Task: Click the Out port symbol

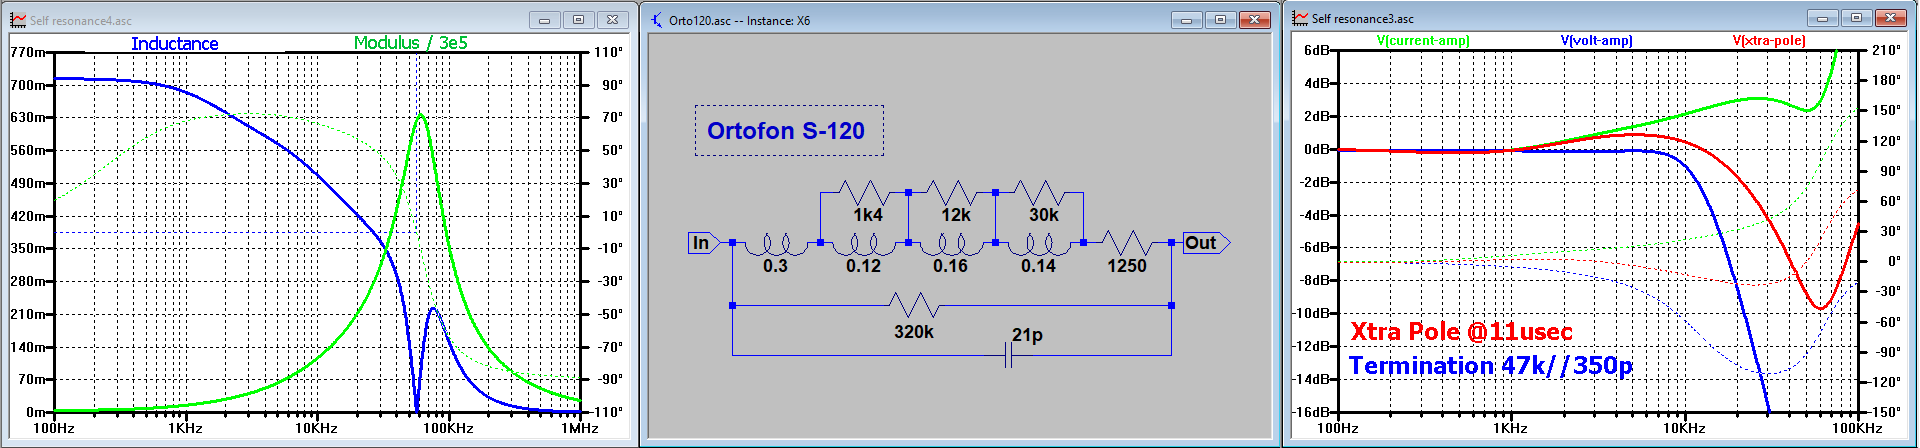Action: point(1206,243)
